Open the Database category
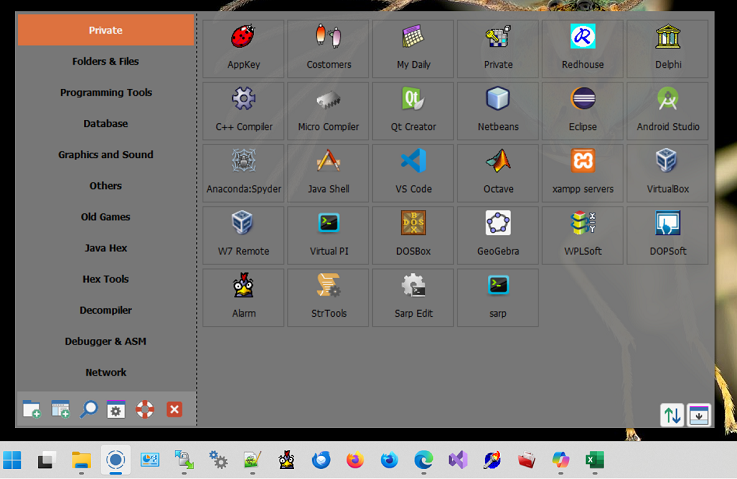 106,123
